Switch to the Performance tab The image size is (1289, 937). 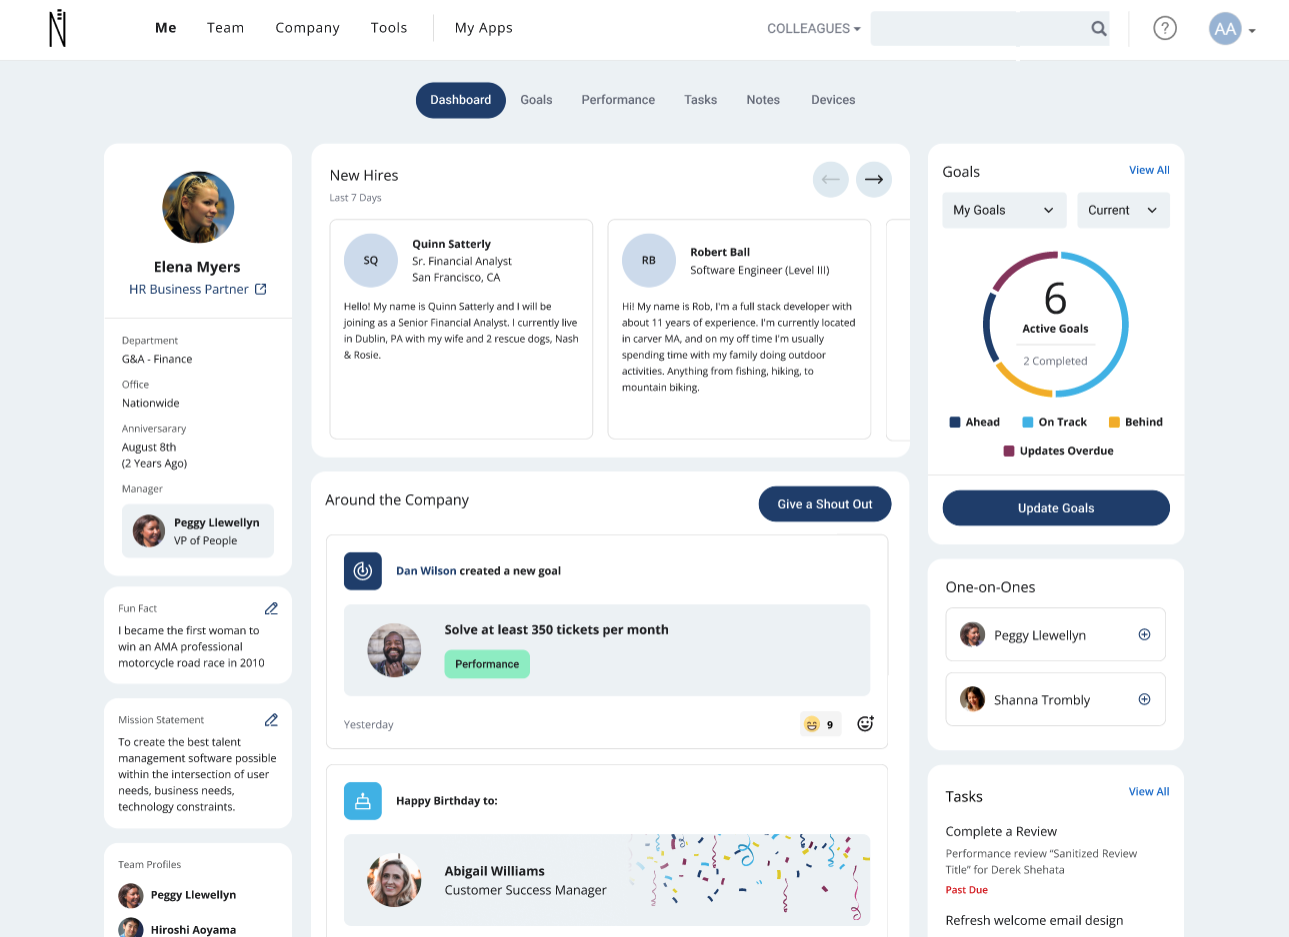point(618,100)
